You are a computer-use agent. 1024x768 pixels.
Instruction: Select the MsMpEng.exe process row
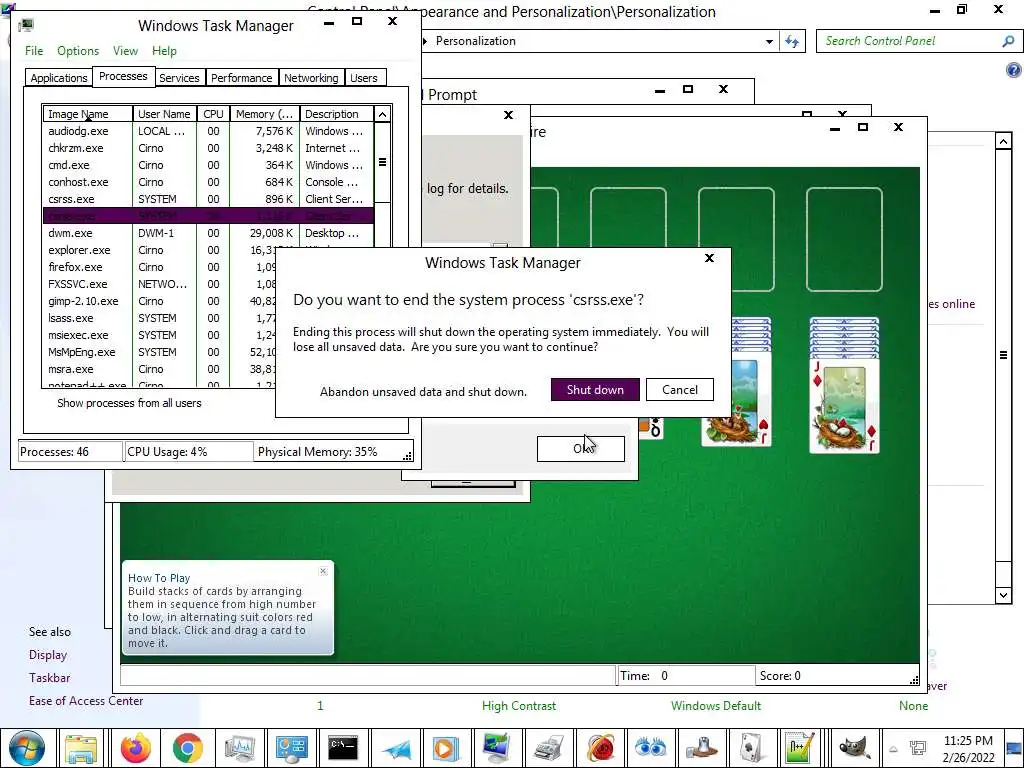[159, 352]
